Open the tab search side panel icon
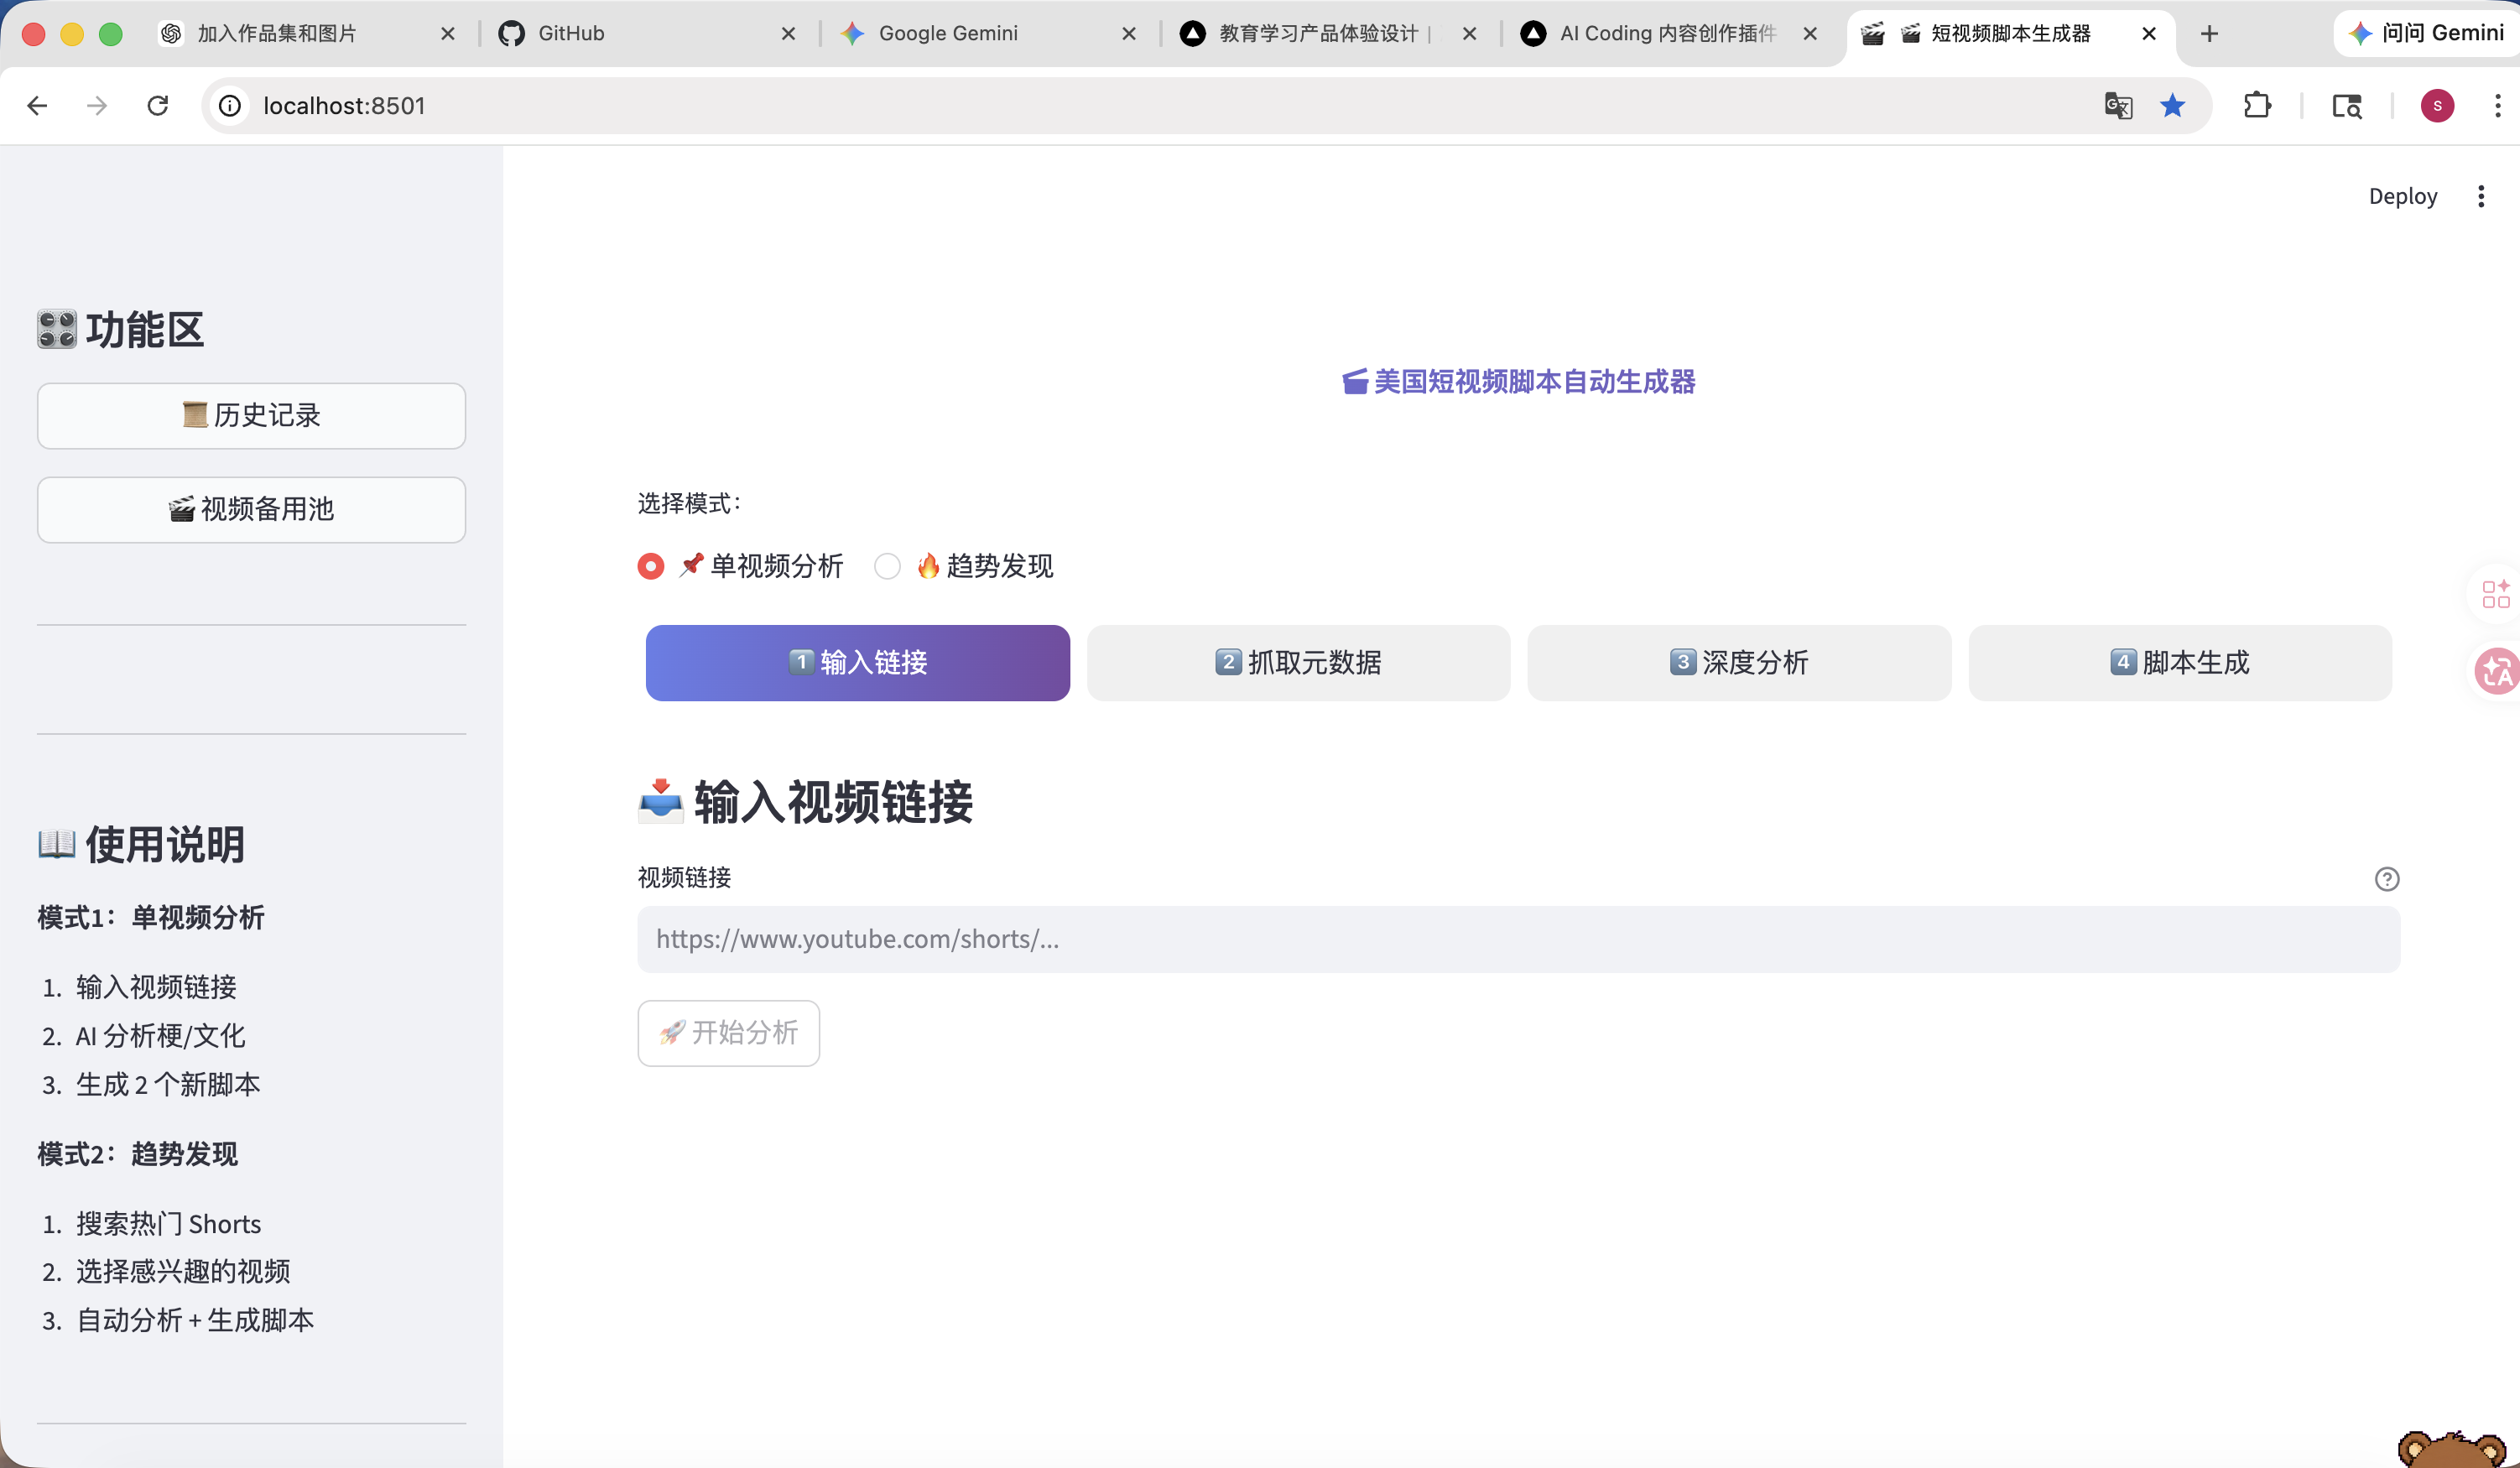2520x1468 pixels. point(2347,106)
